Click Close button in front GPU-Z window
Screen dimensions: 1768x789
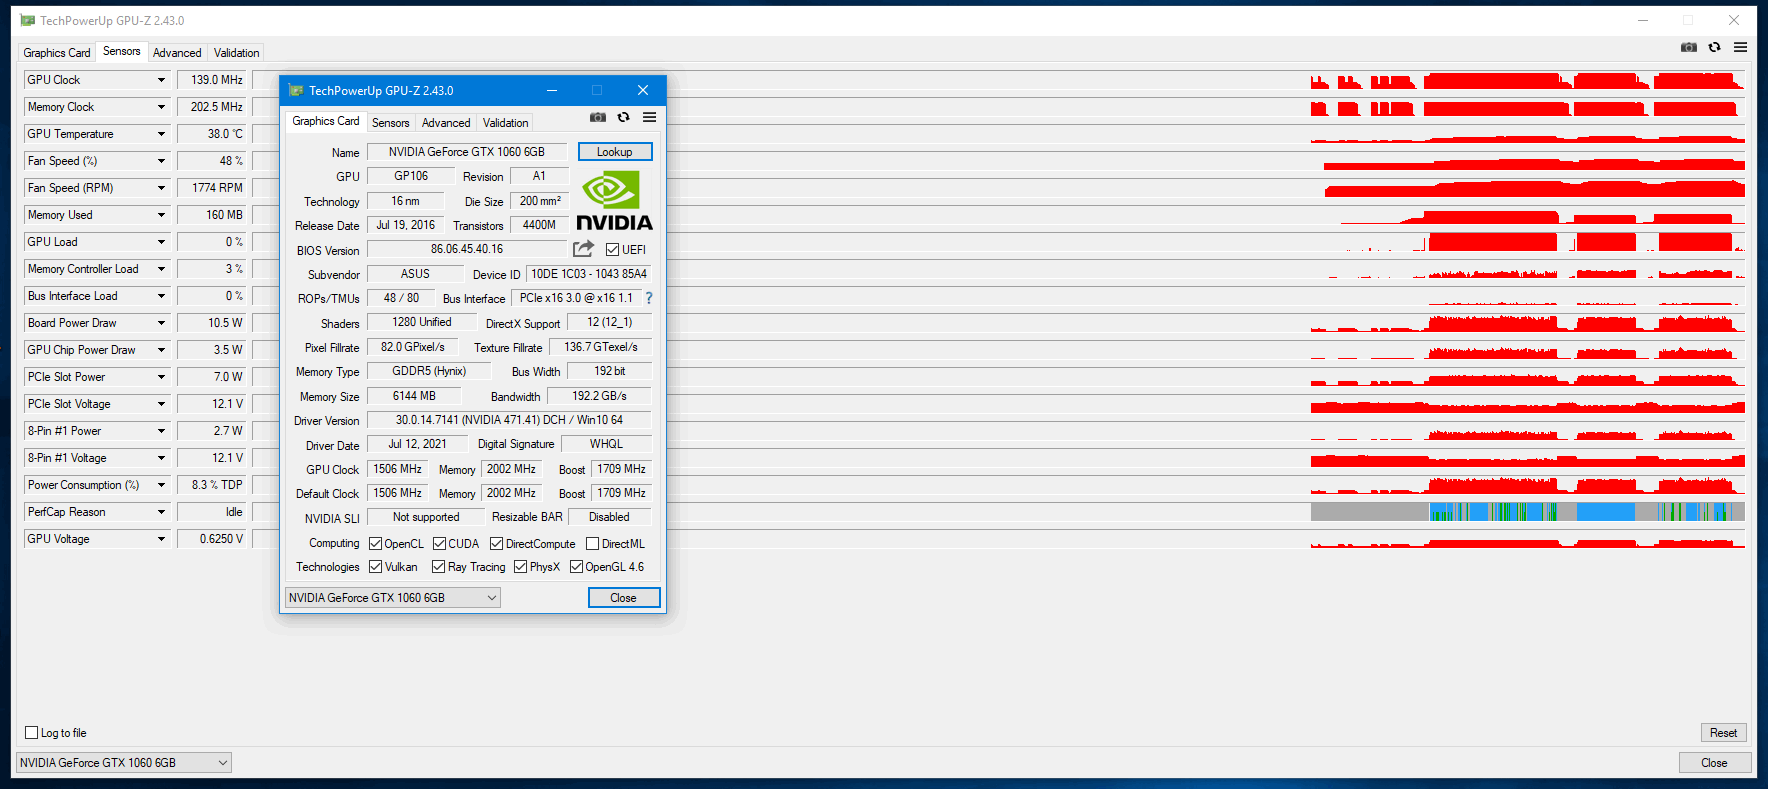click(624, 598)
